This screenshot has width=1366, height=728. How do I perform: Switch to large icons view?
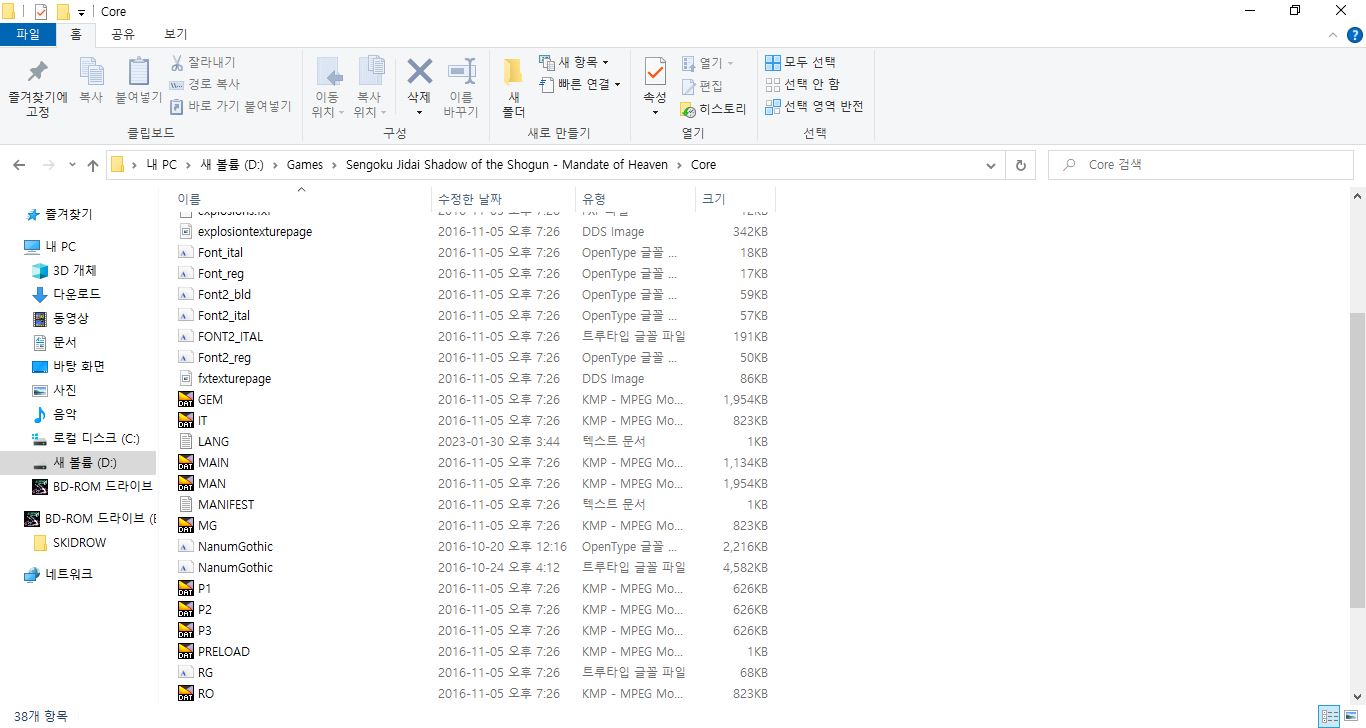(1351, 716)
